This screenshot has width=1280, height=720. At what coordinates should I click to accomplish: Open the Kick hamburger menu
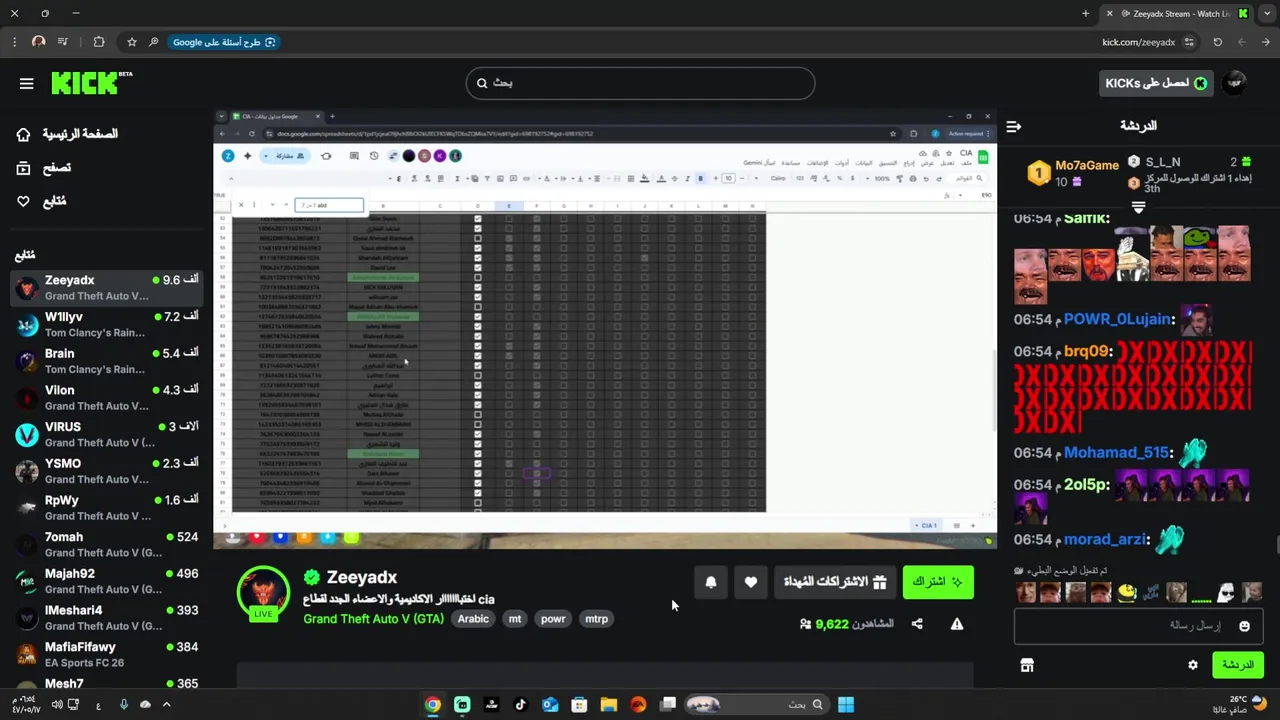26,84
